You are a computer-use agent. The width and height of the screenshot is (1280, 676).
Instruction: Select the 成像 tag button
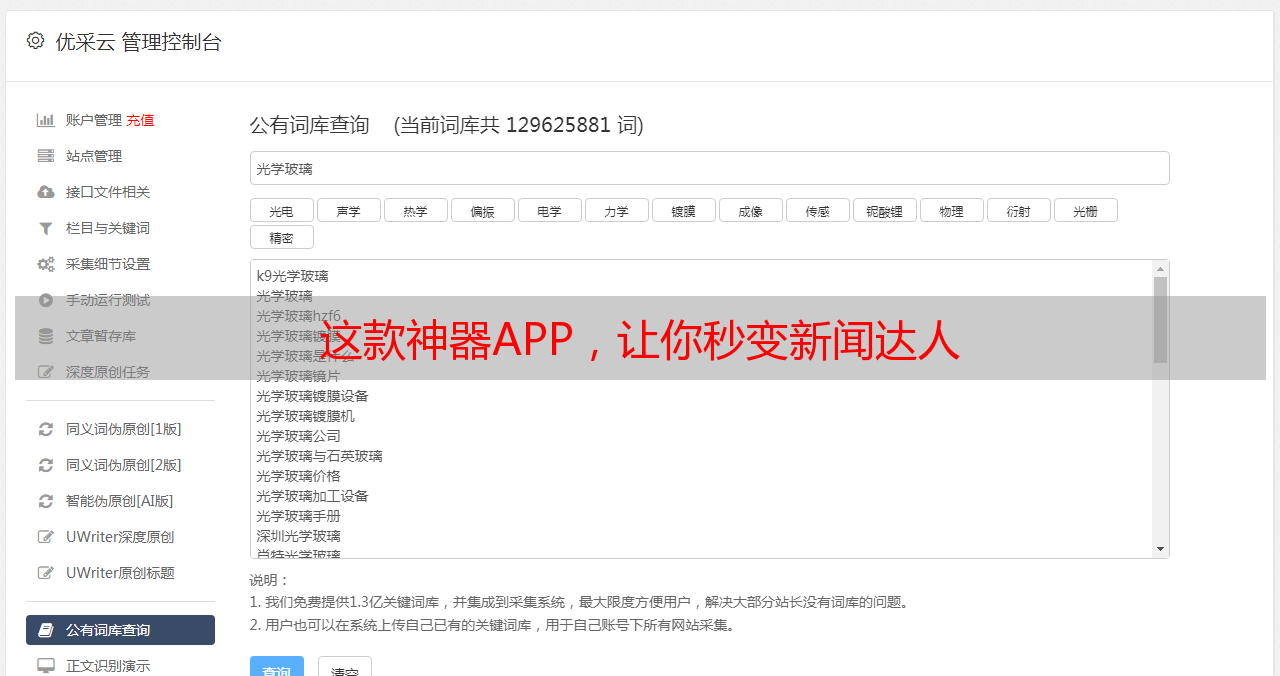tap(751, 210)
